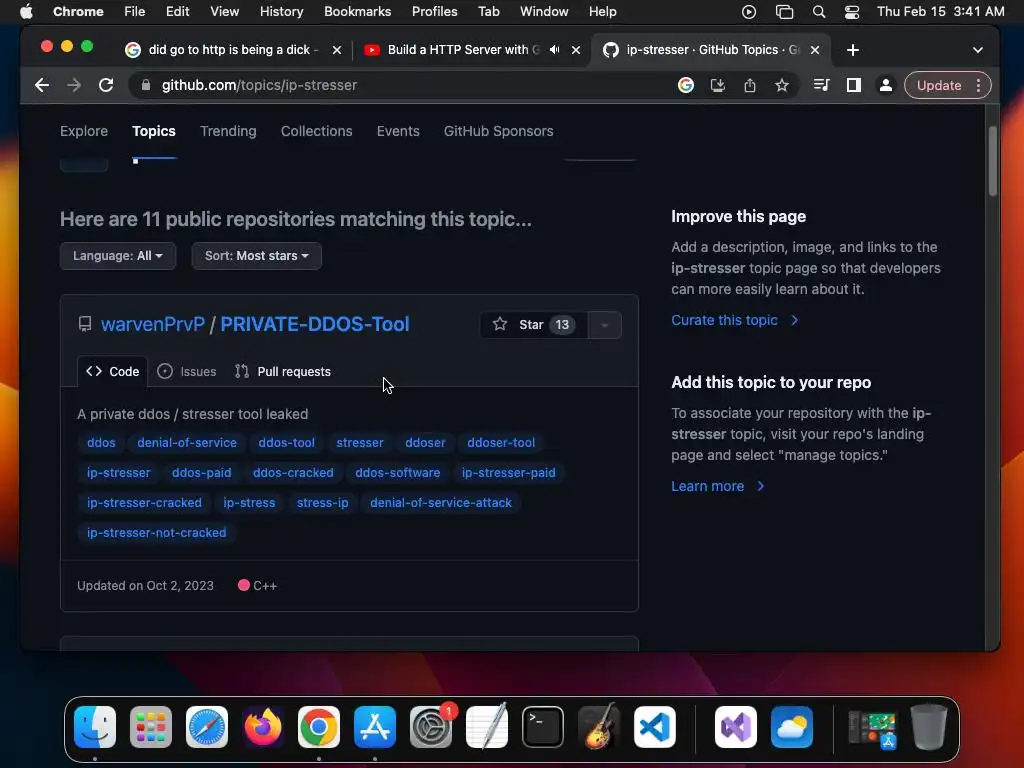Expand the Language: All dropdown
Image resolution: width=1024 pixels, height=768 pixels.
pyautogui.click(x=118, y=256)
